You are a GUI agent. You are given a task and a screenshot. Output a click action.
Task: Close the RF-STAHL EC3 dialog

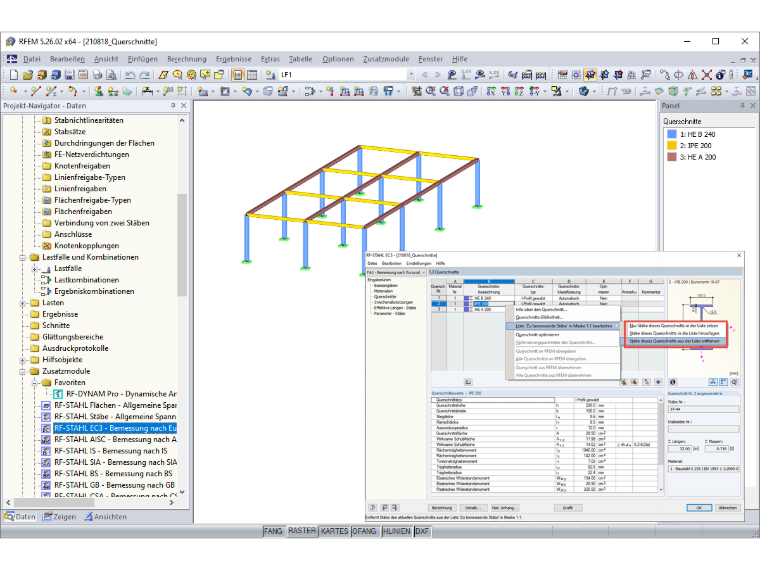[x=739, y=255]
